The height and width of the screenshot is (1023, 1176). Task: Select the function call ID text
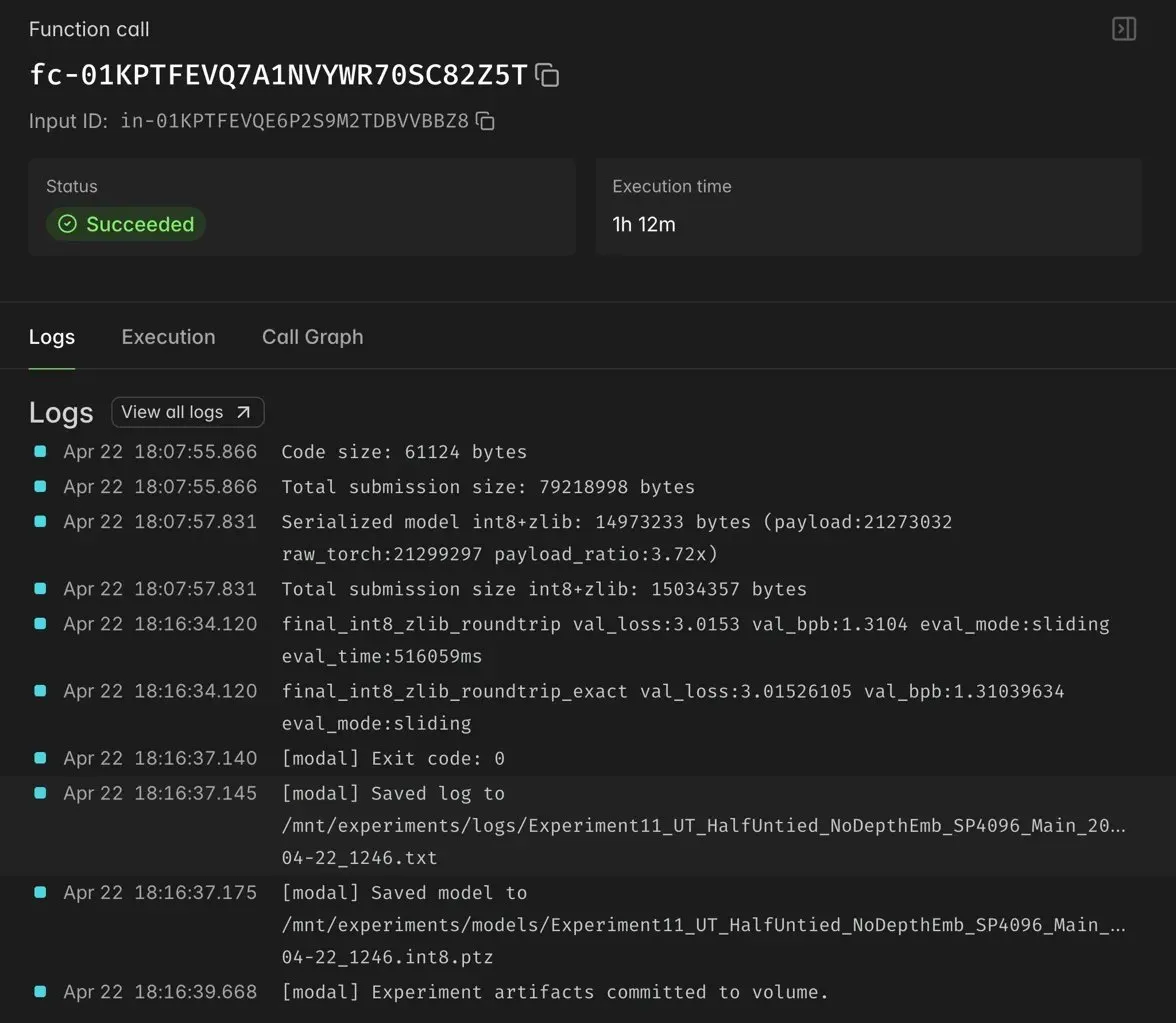point(278,75)
